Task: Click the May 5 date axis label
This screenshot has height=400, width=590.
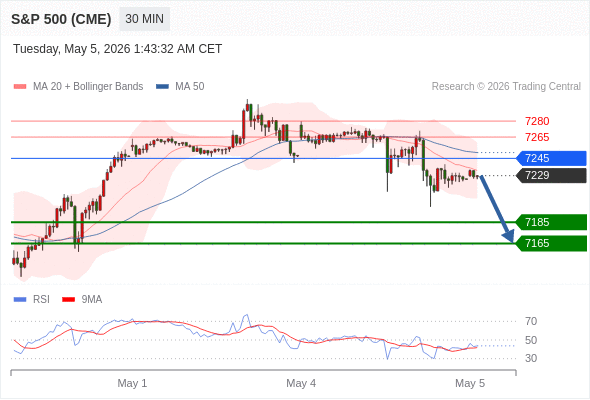Action: pyautogui.click(x=470, y=383)
